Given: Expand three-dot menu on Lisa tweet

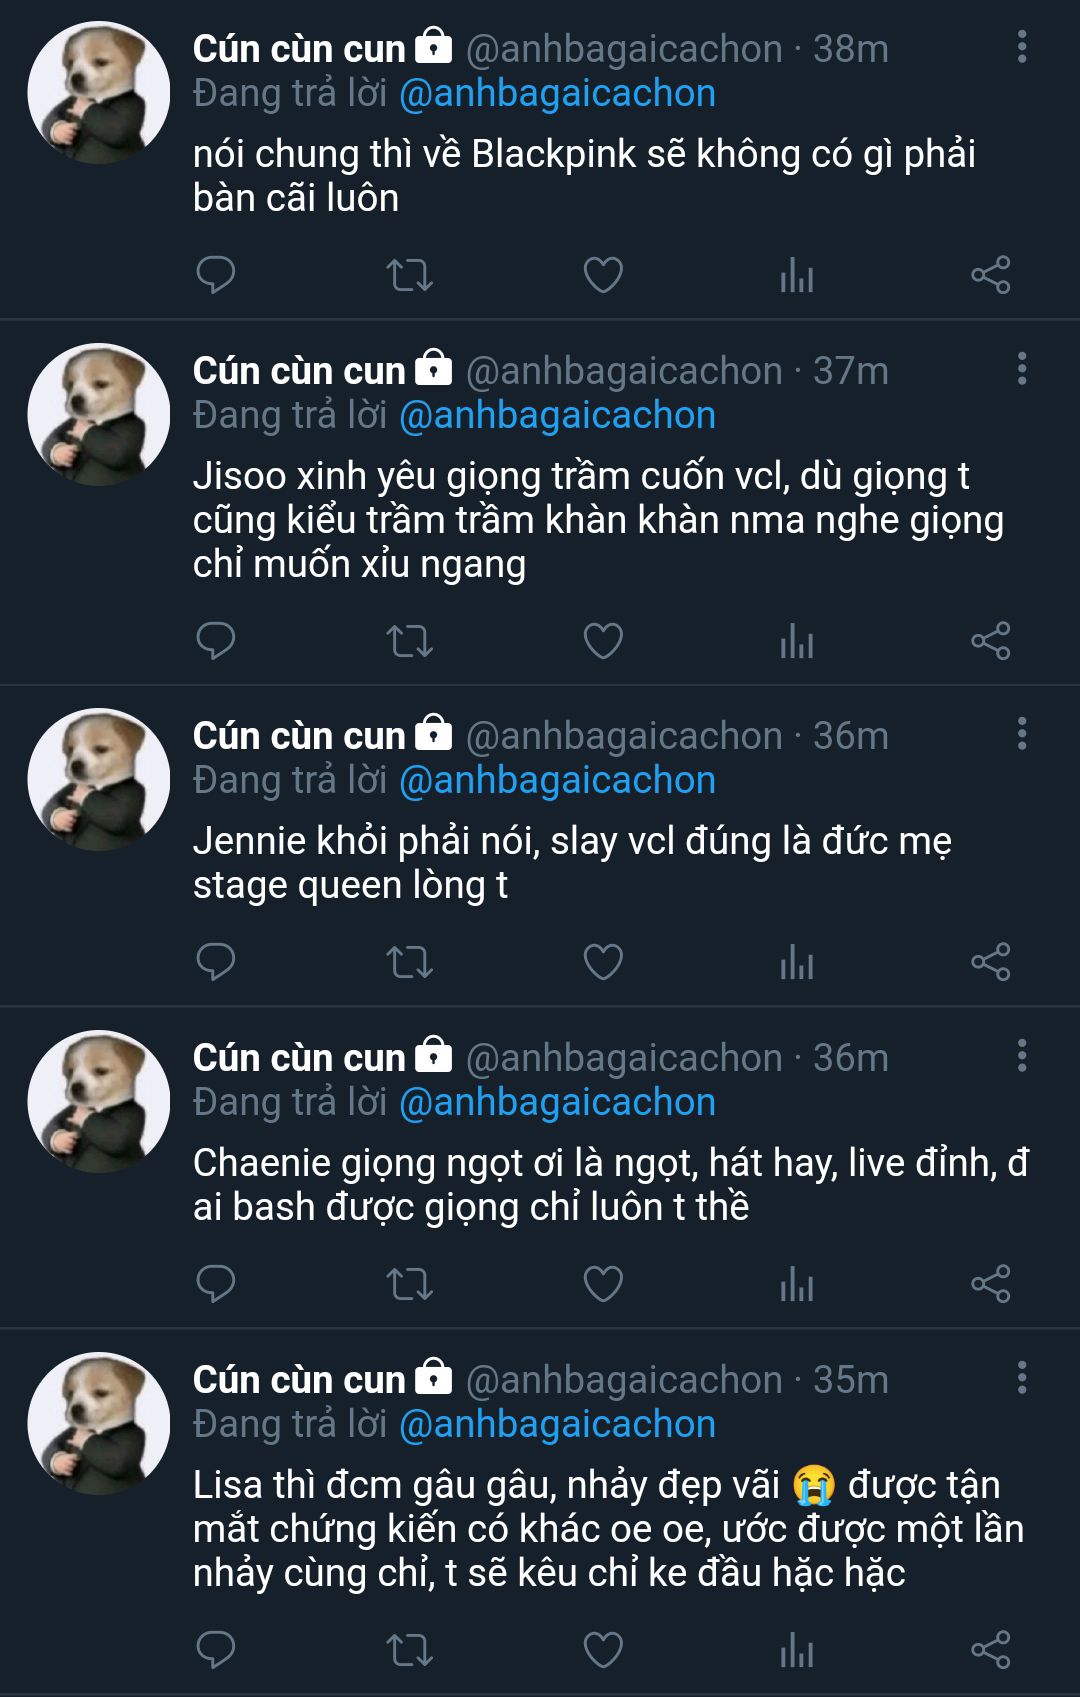Looking at the screenshot, I should (1021, 1378).
